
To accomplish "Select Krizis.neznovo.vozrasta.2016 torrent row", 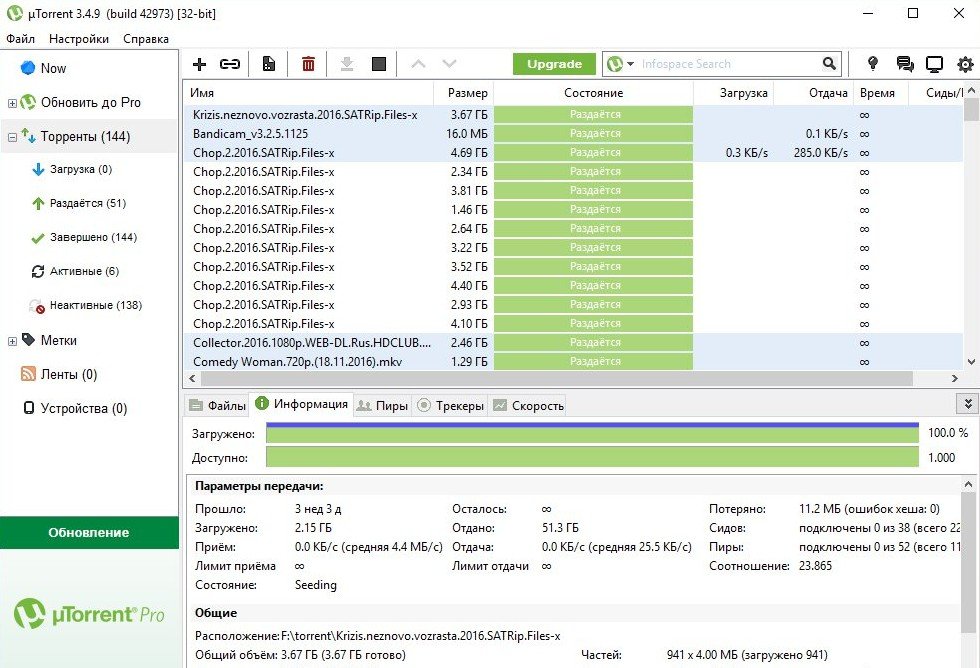I will (x=573, y=115).
